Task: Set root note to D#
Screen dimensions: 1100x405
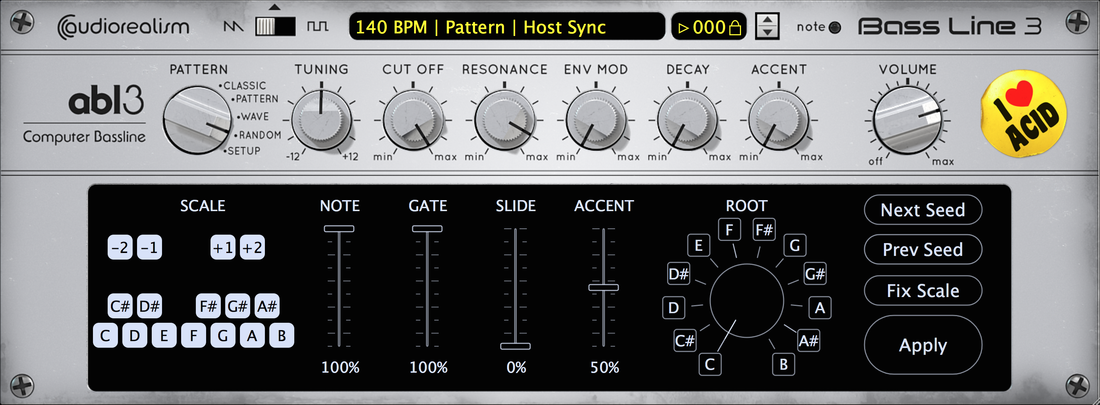Action: (679, 274)
